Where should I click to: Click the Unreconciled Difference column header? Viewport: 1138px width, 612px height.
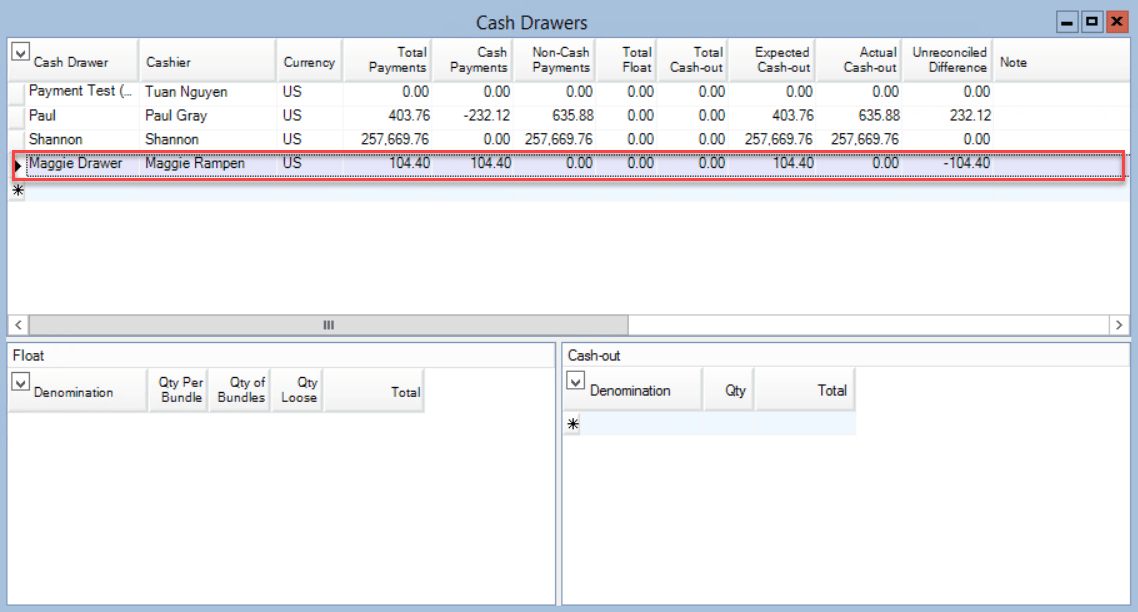948,59
